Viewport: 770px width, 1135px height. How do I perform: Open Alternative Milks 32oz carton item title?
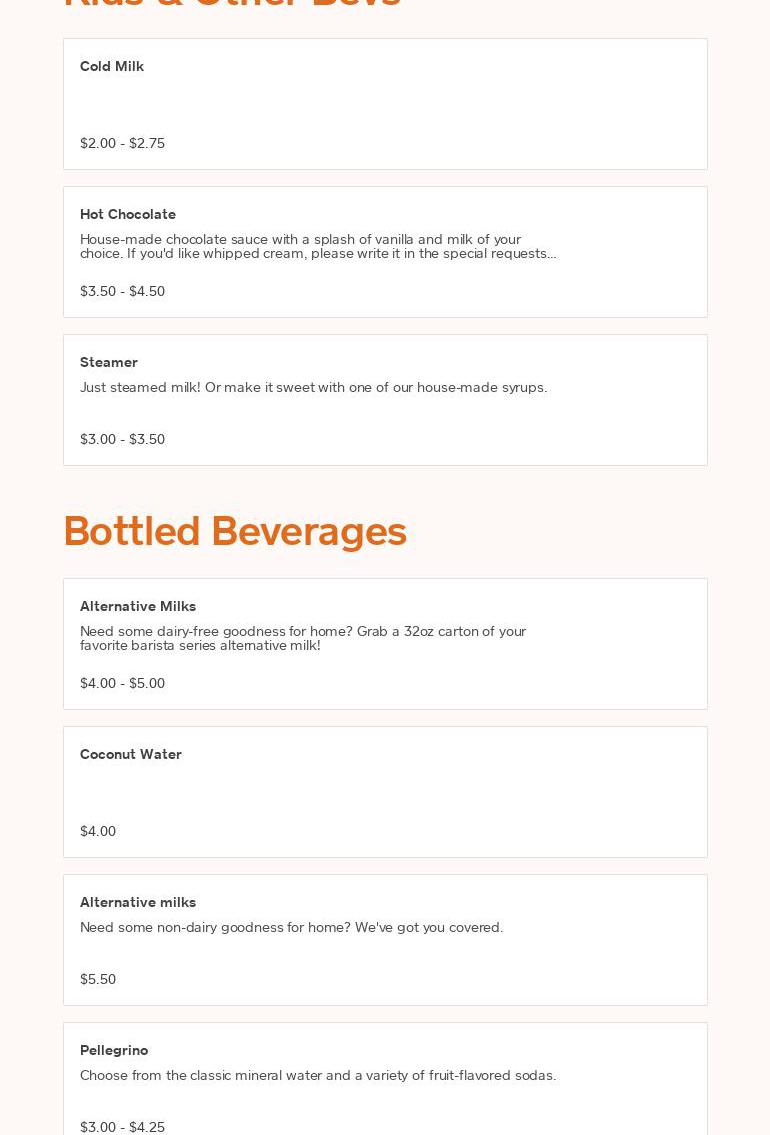138,606
